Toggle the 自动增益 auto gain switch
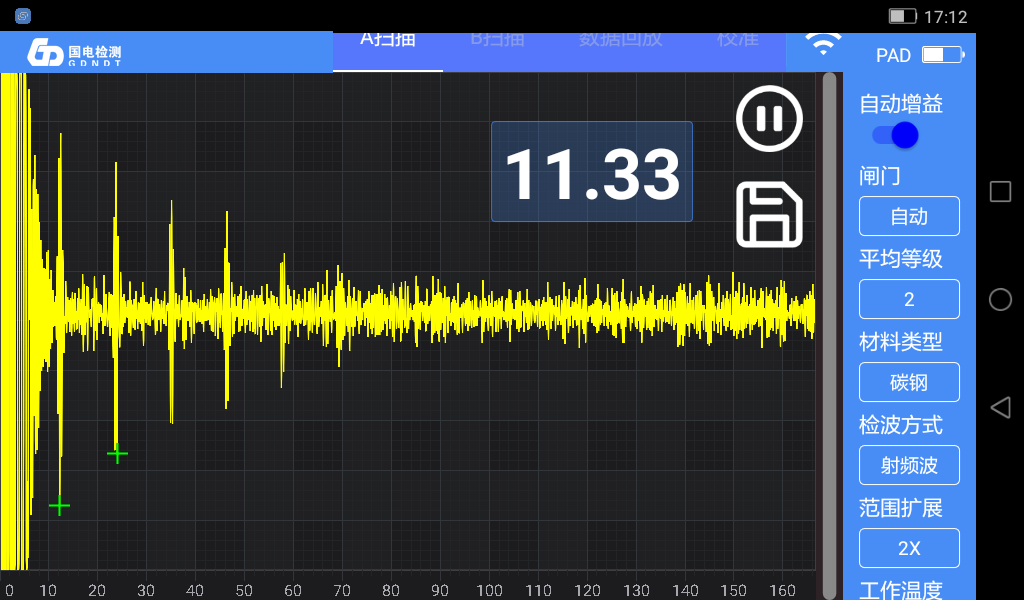This screenshot has height=600, width=1024. (x=895, y=135)
